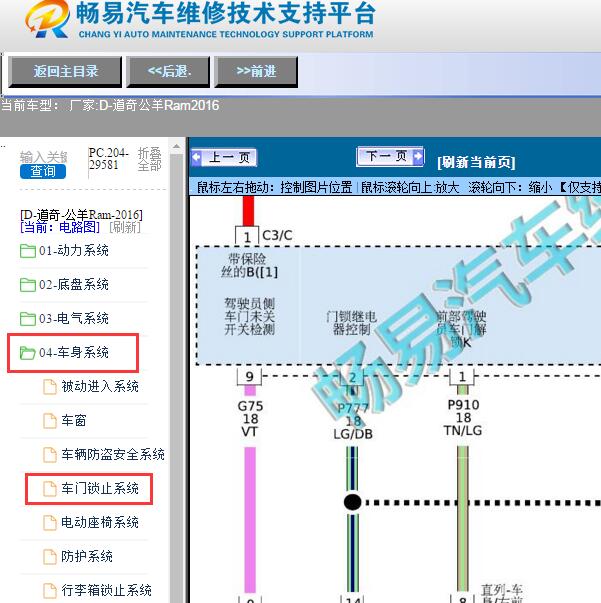Image resolution: width=601 pixels, height=603 pixels.
Task: Click the 防护系统 document icon
Action: click(50, 556)
